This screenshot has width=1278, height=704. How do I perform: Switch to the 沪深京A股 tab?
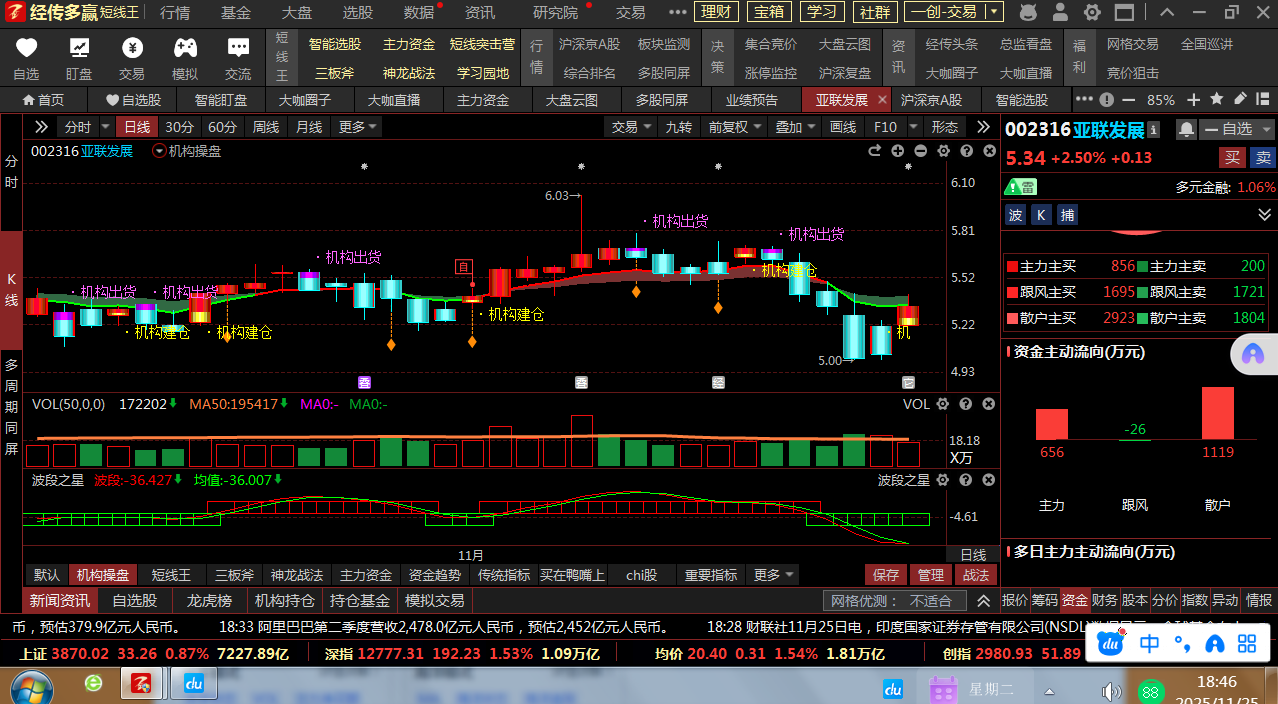pos(931,100)
